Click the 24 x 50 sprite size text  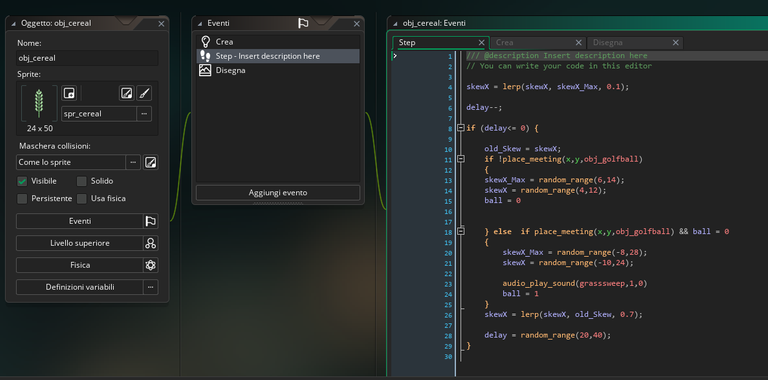click(39, 129)
